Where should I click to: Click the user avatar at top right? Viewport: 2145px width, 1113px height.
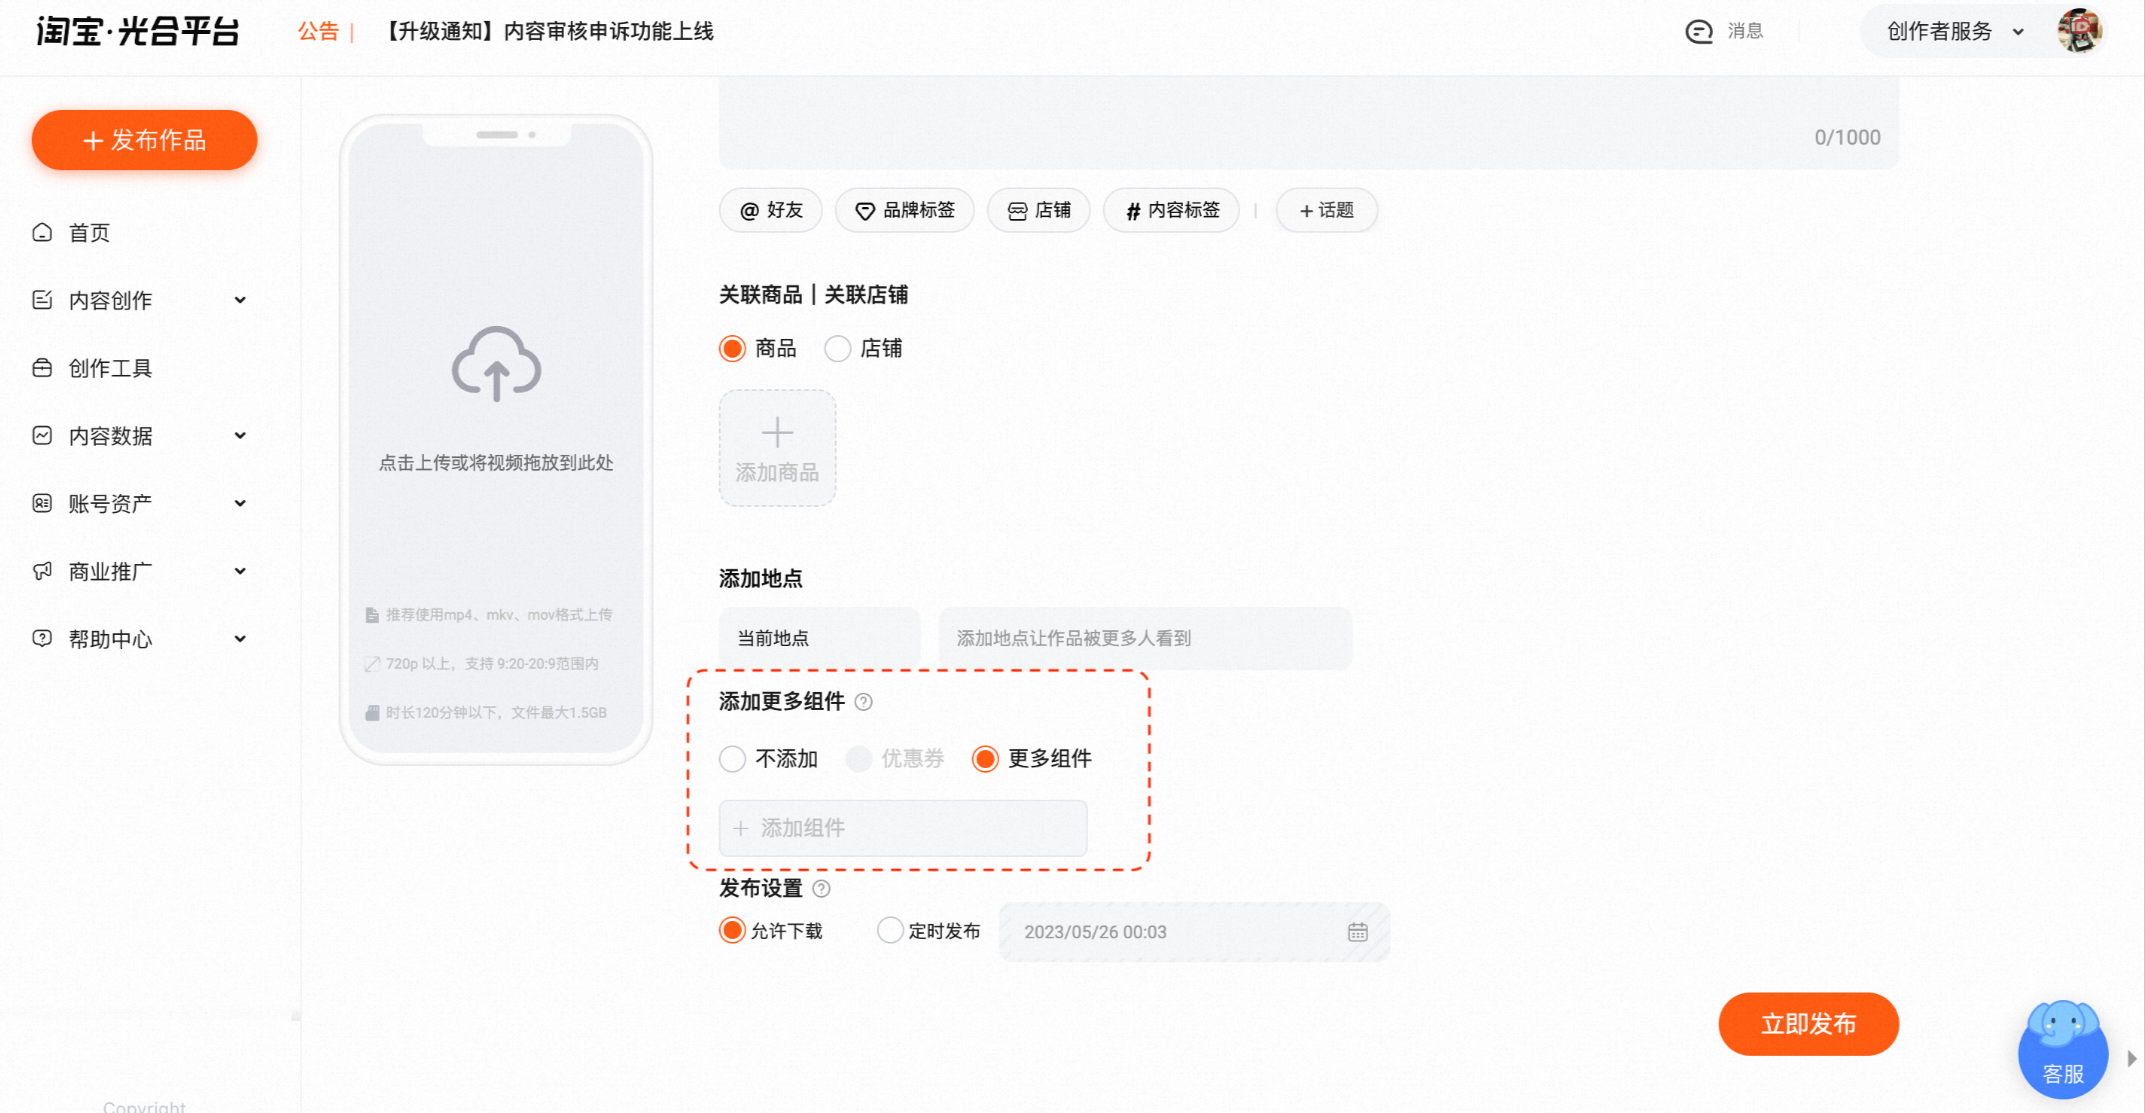[2079, 31]
